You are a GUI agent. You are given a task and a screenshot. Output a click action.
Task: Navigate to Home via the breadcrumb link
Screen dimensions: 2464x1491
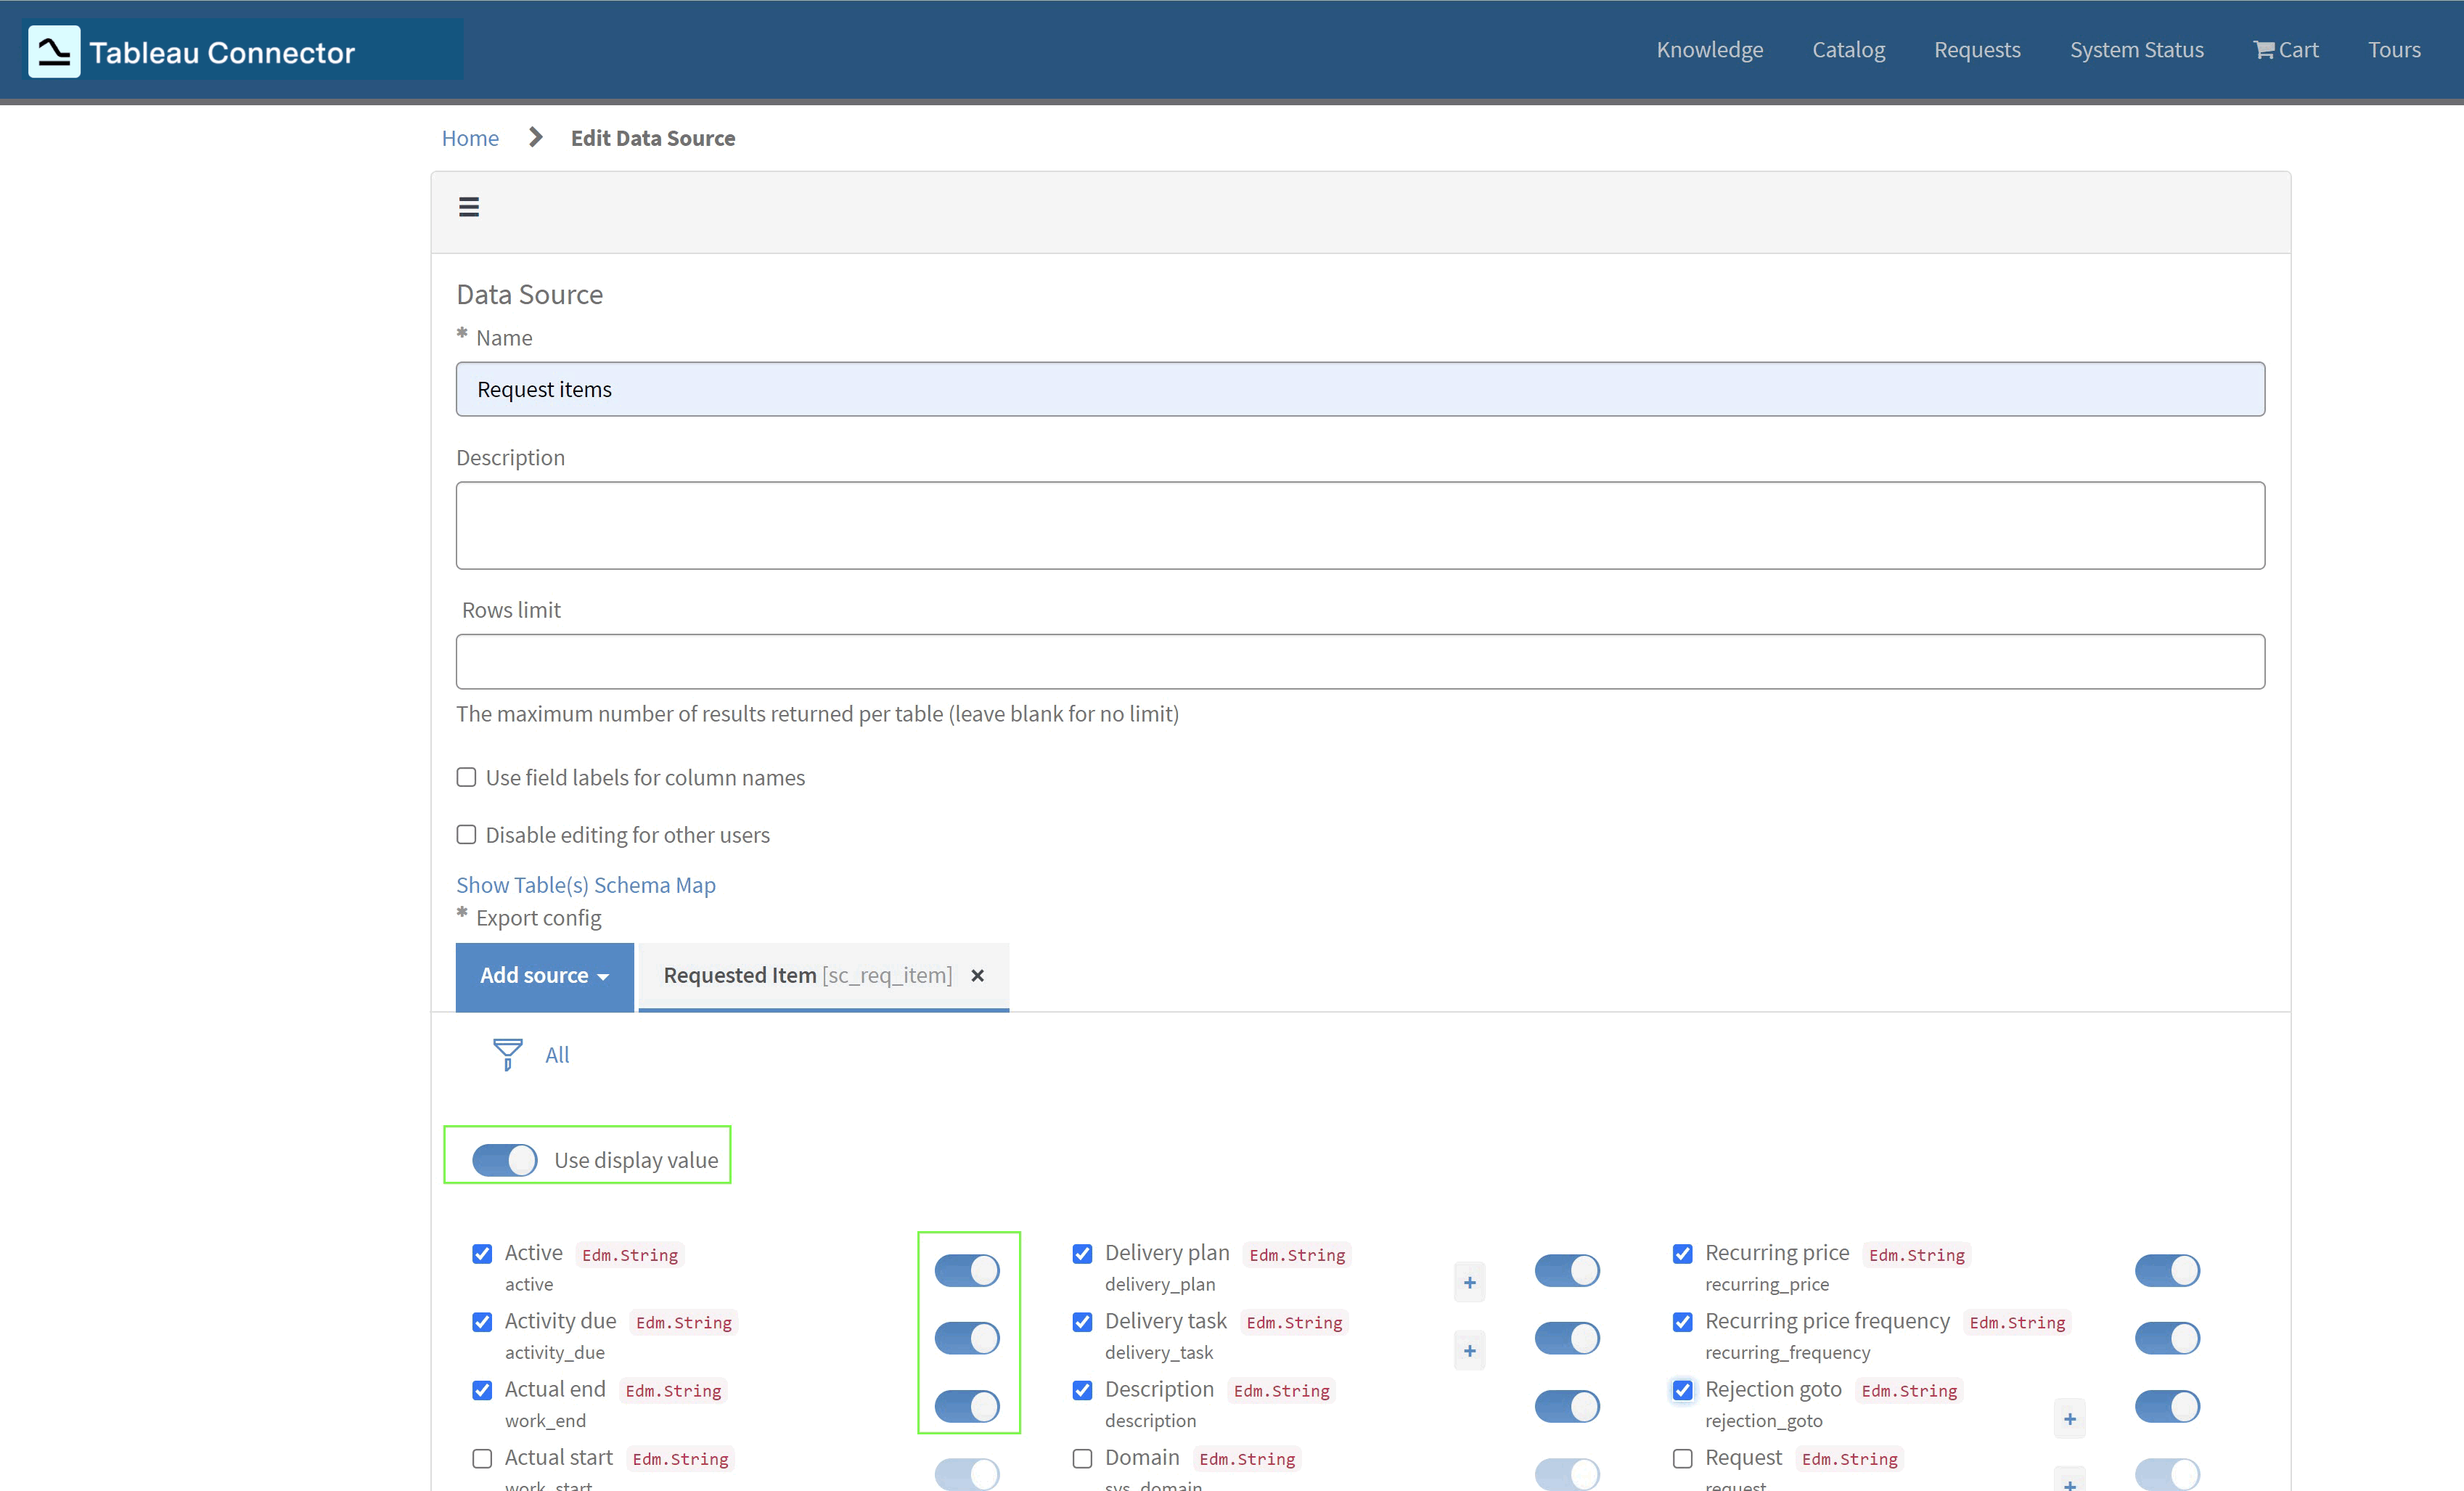point(470,138)
